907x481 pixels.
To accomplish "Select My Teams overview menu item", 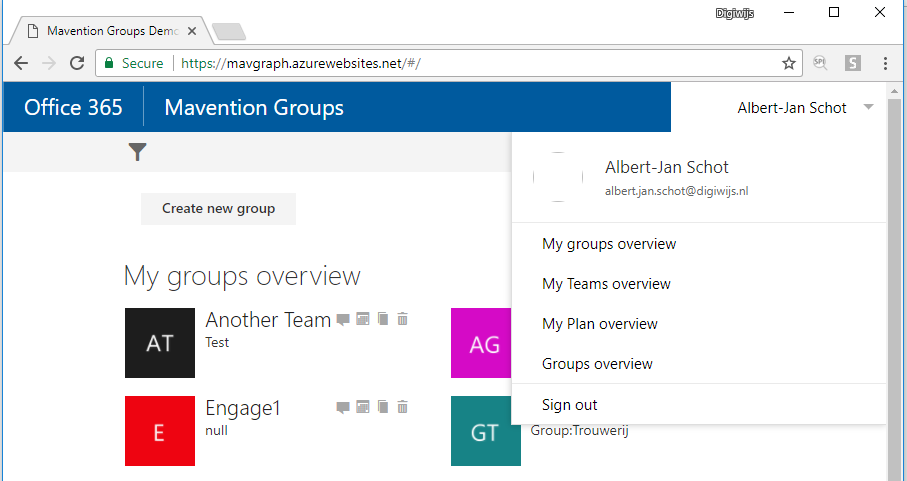I will pyautogui.click(x=606, y=284).
